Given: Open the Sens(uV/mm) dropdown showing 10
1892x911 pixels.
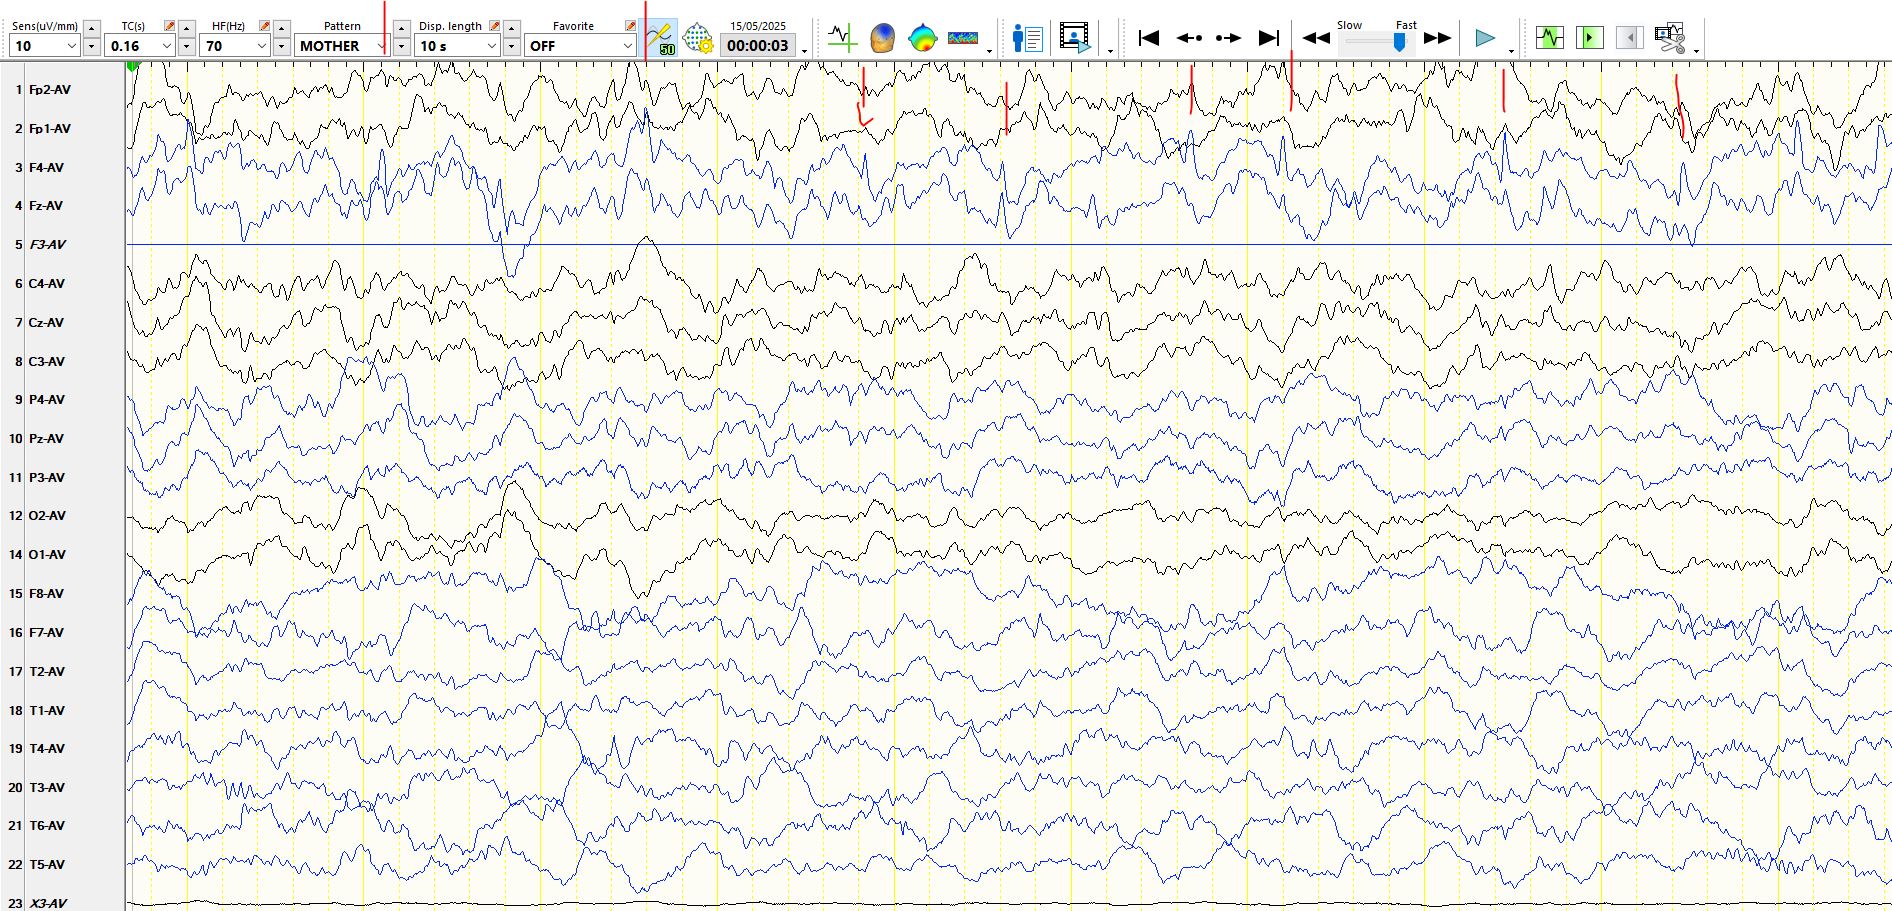Looking at the screenshot, I should pos(44,46).
